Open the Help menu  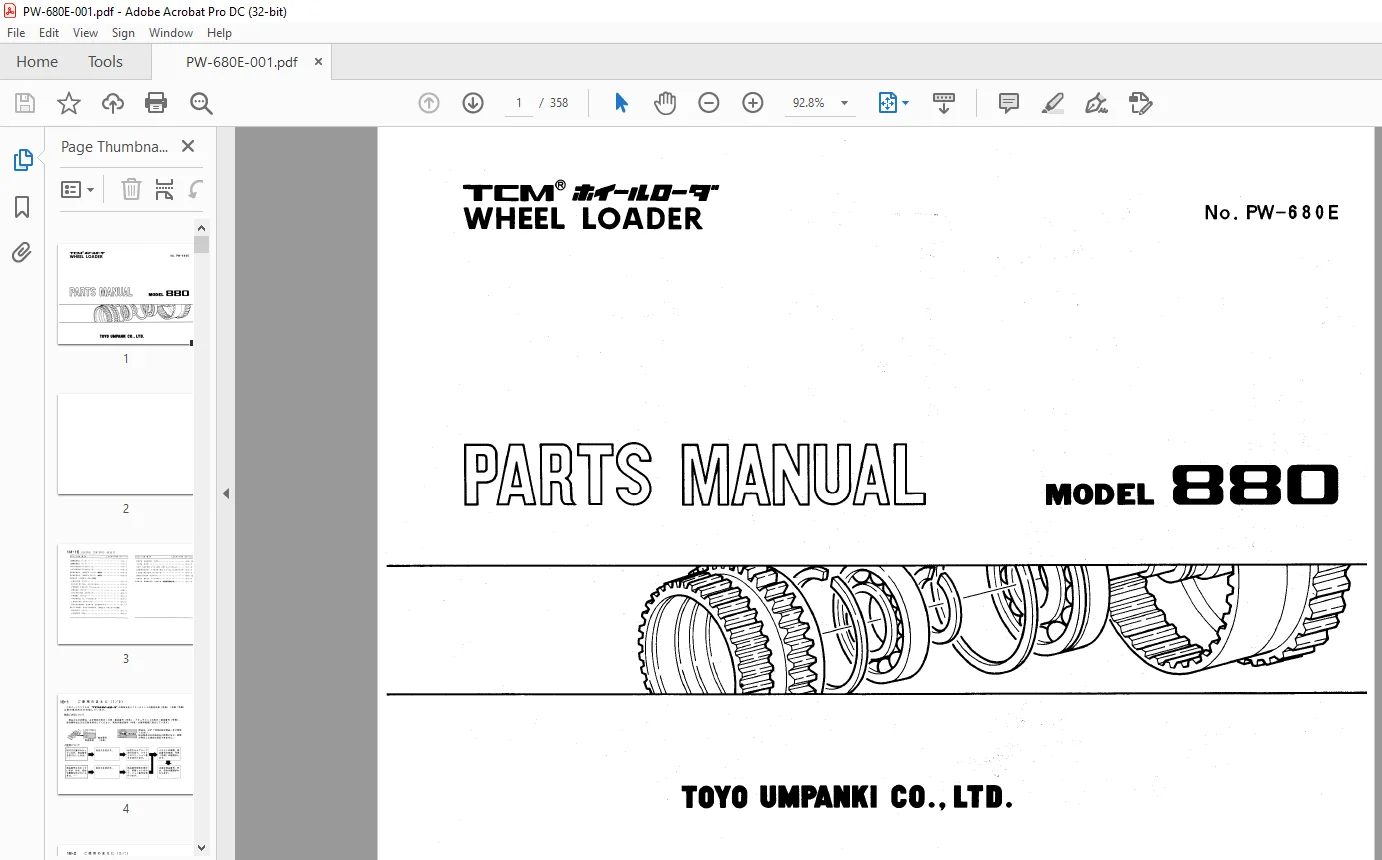tap(219, 33)
